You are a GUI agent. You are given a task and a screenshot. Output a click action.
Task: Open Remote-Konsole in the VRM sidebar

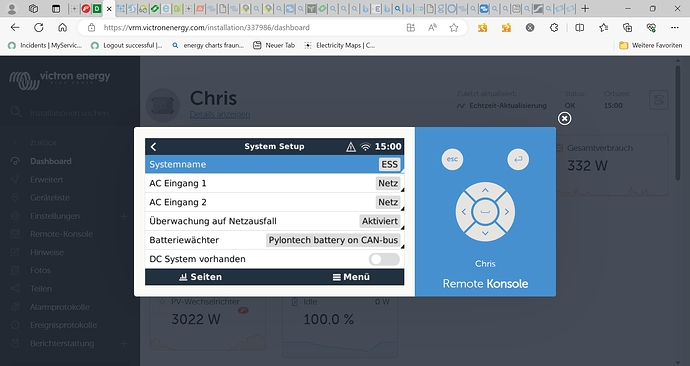click(62, 234)
